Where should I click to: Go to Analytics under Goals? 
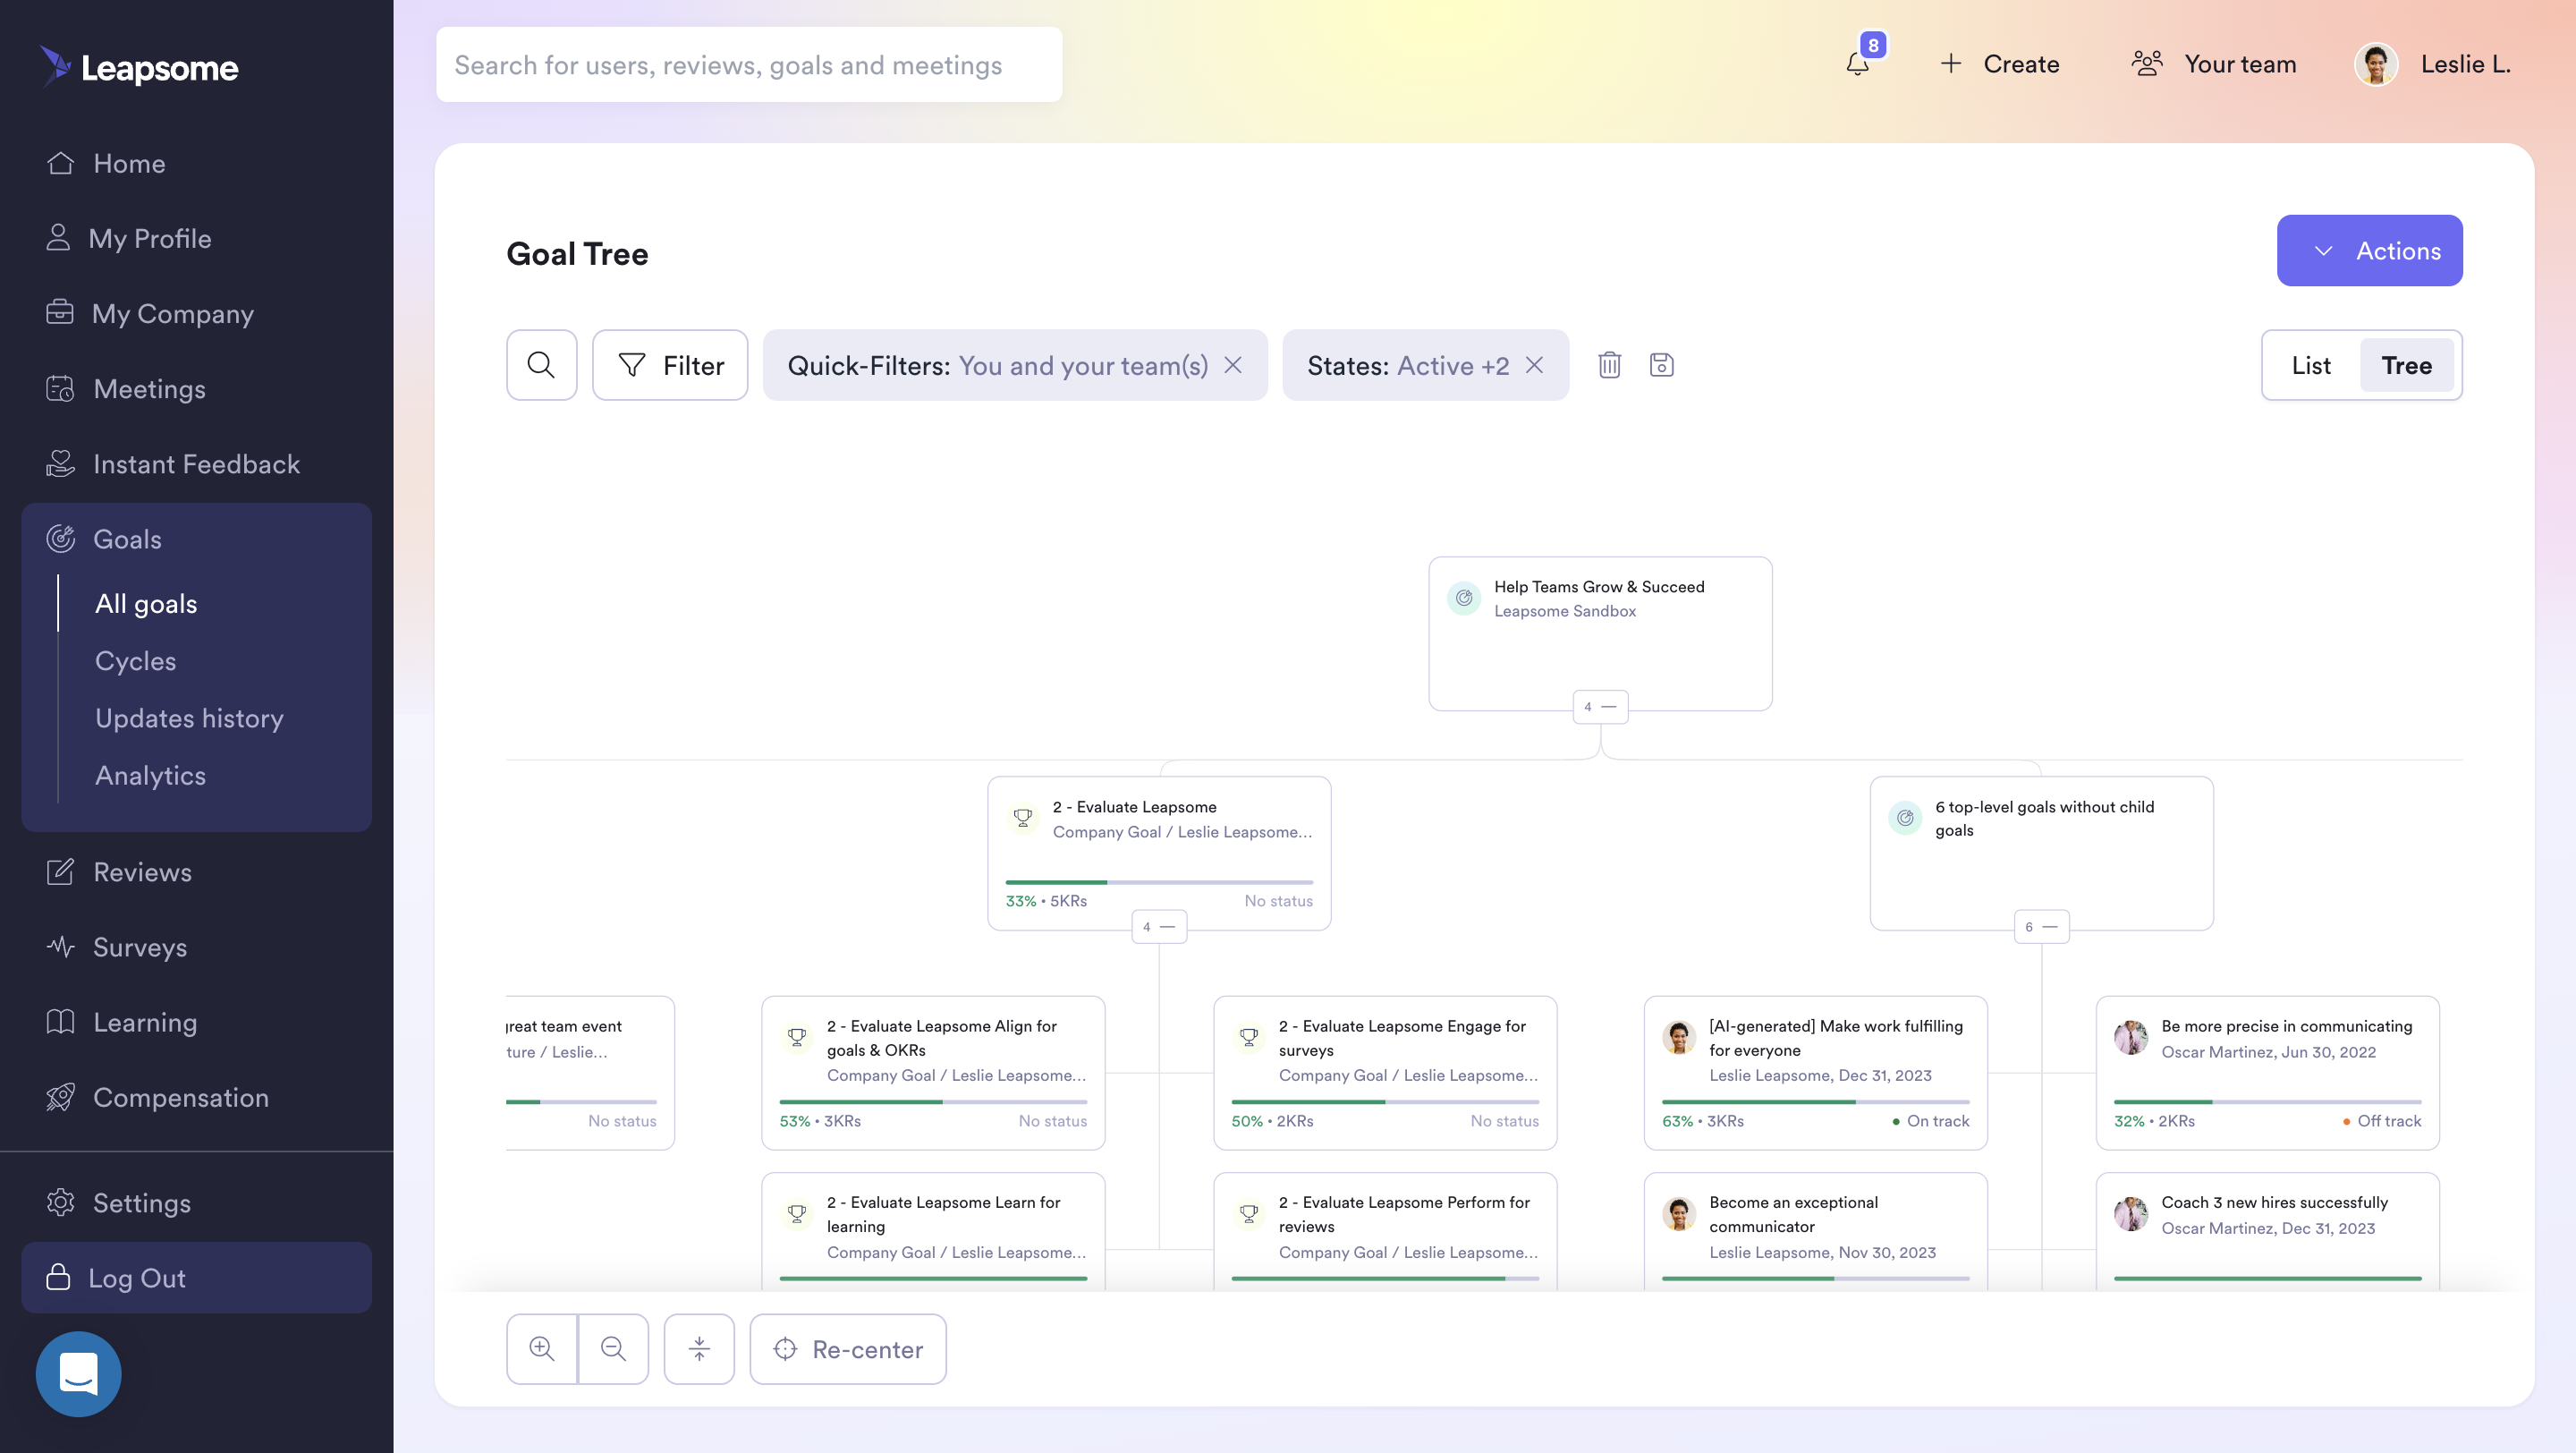(150, 776)
